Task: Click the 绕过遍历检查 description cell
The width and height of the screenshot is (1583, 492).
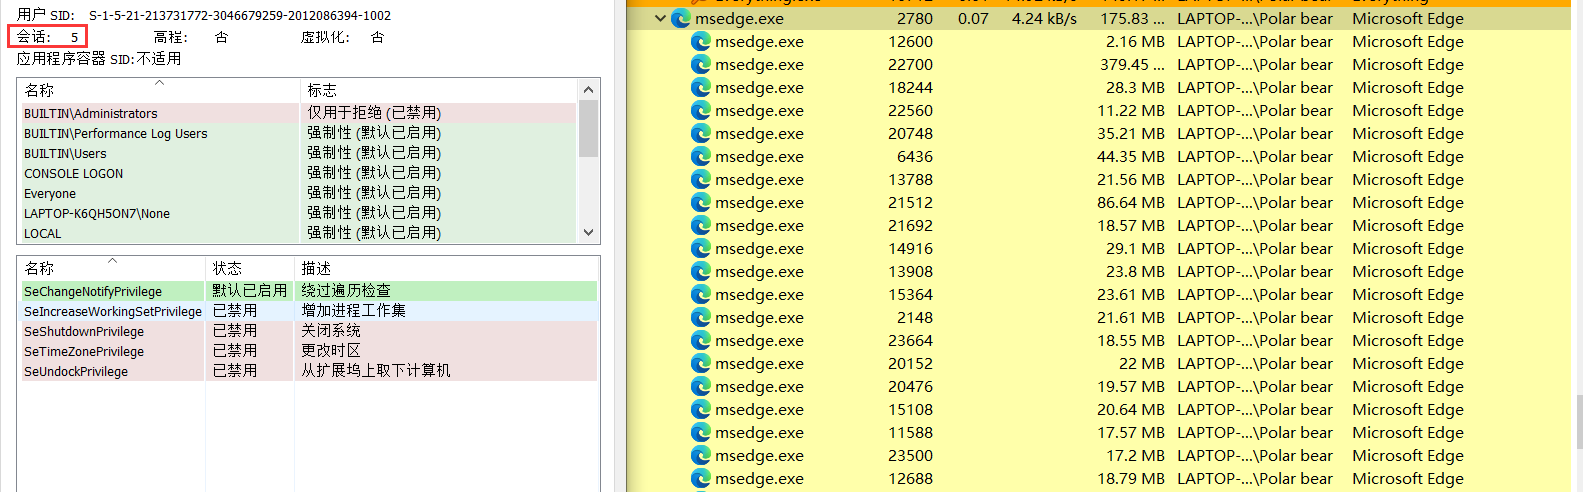Action: click(x=346, y=291)
